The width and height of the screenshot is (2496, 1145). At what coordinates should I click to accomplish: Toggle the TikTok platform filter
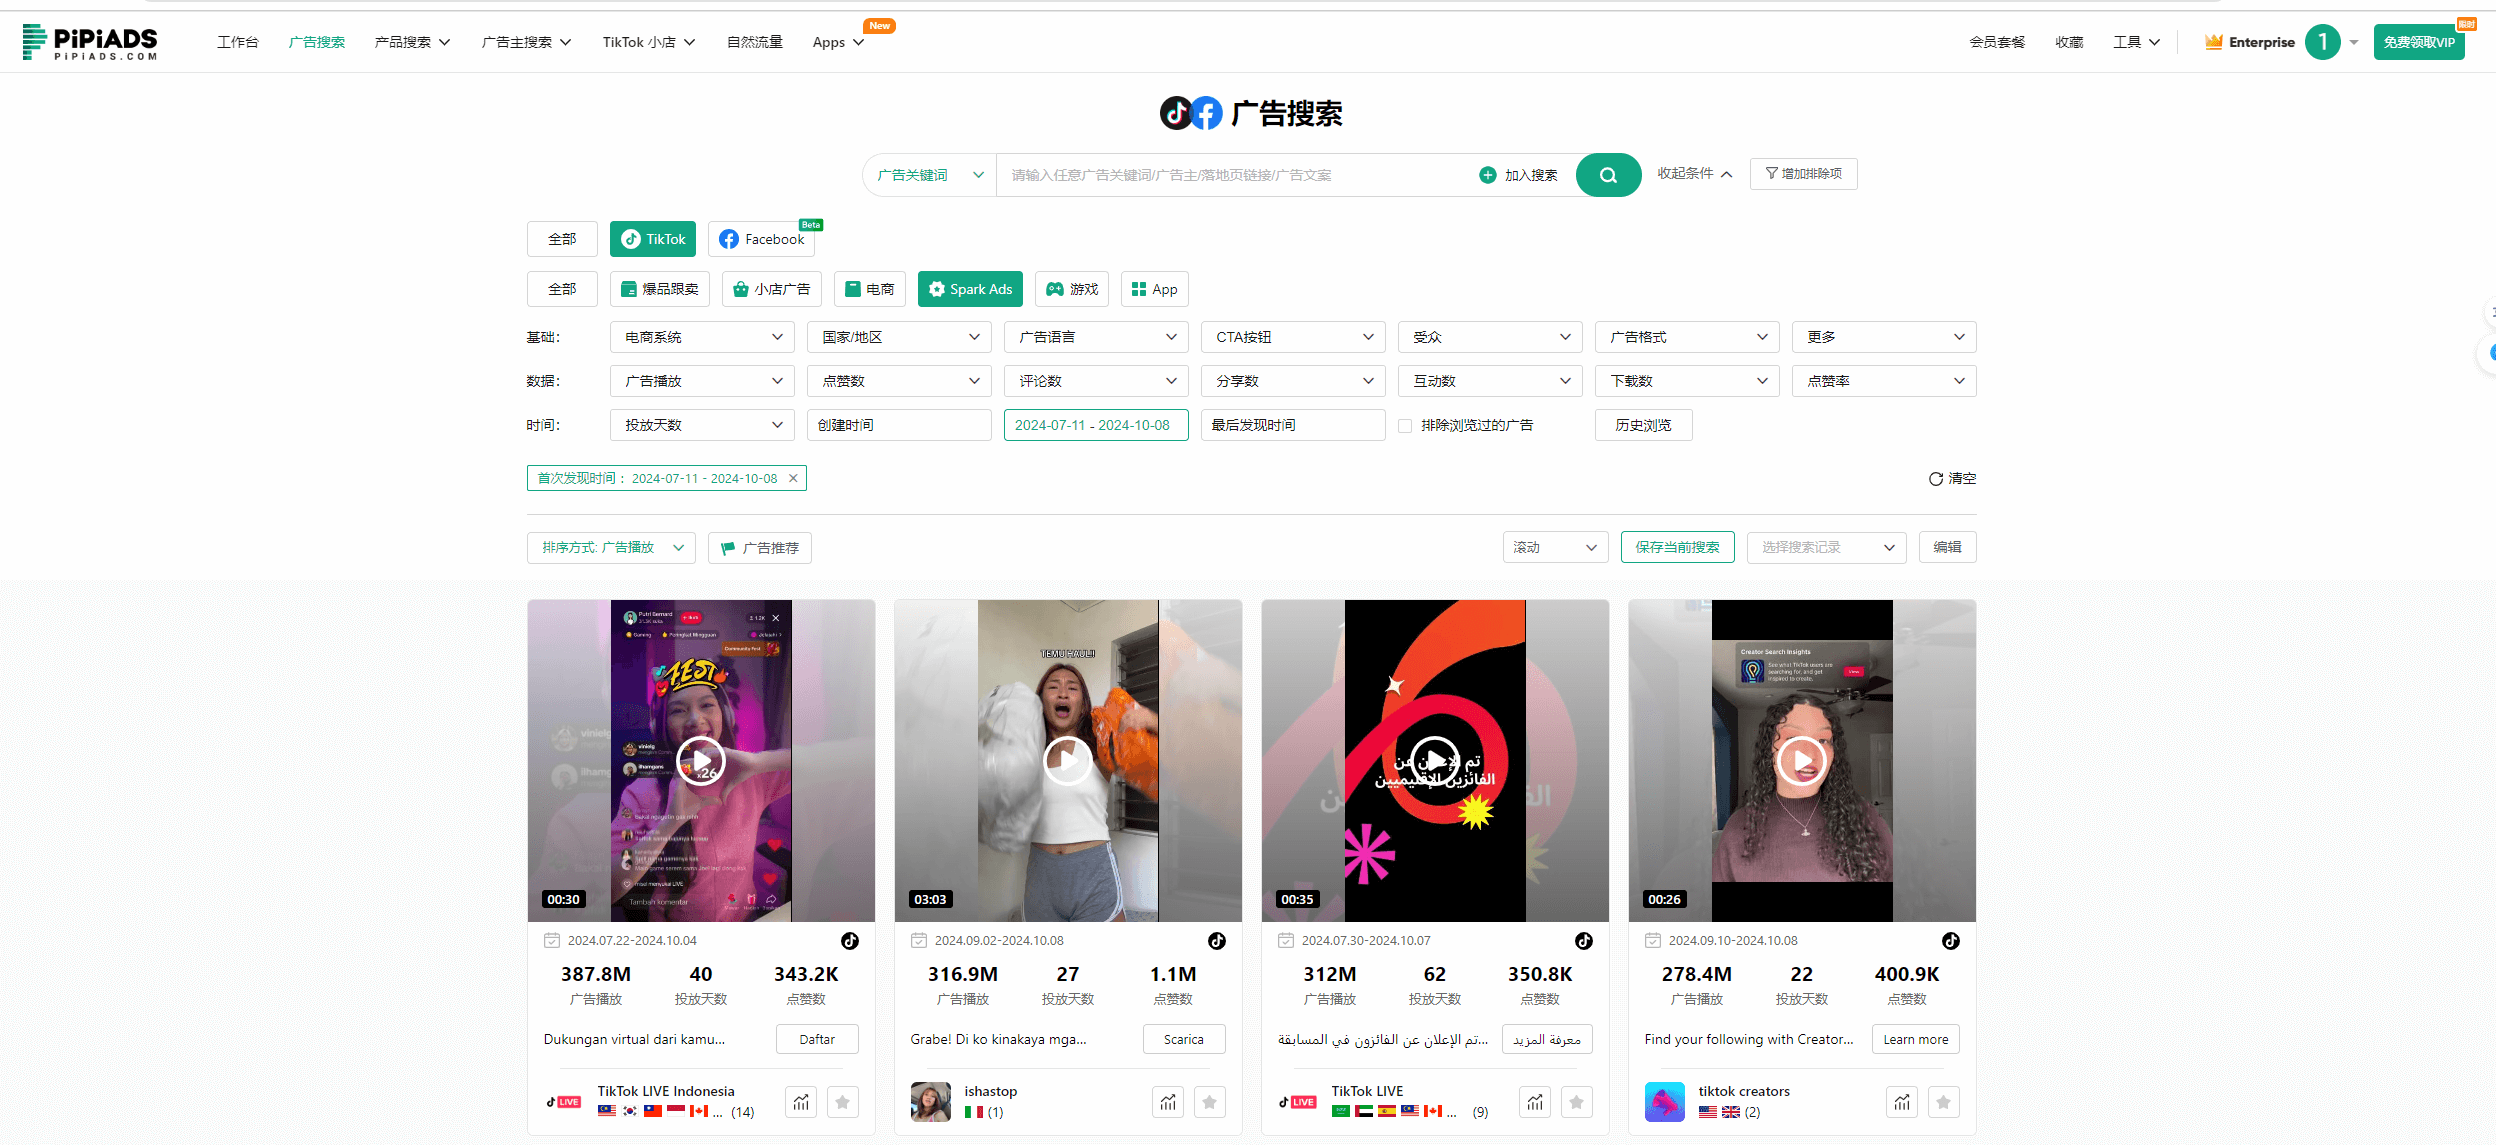[x=653, y=239]
